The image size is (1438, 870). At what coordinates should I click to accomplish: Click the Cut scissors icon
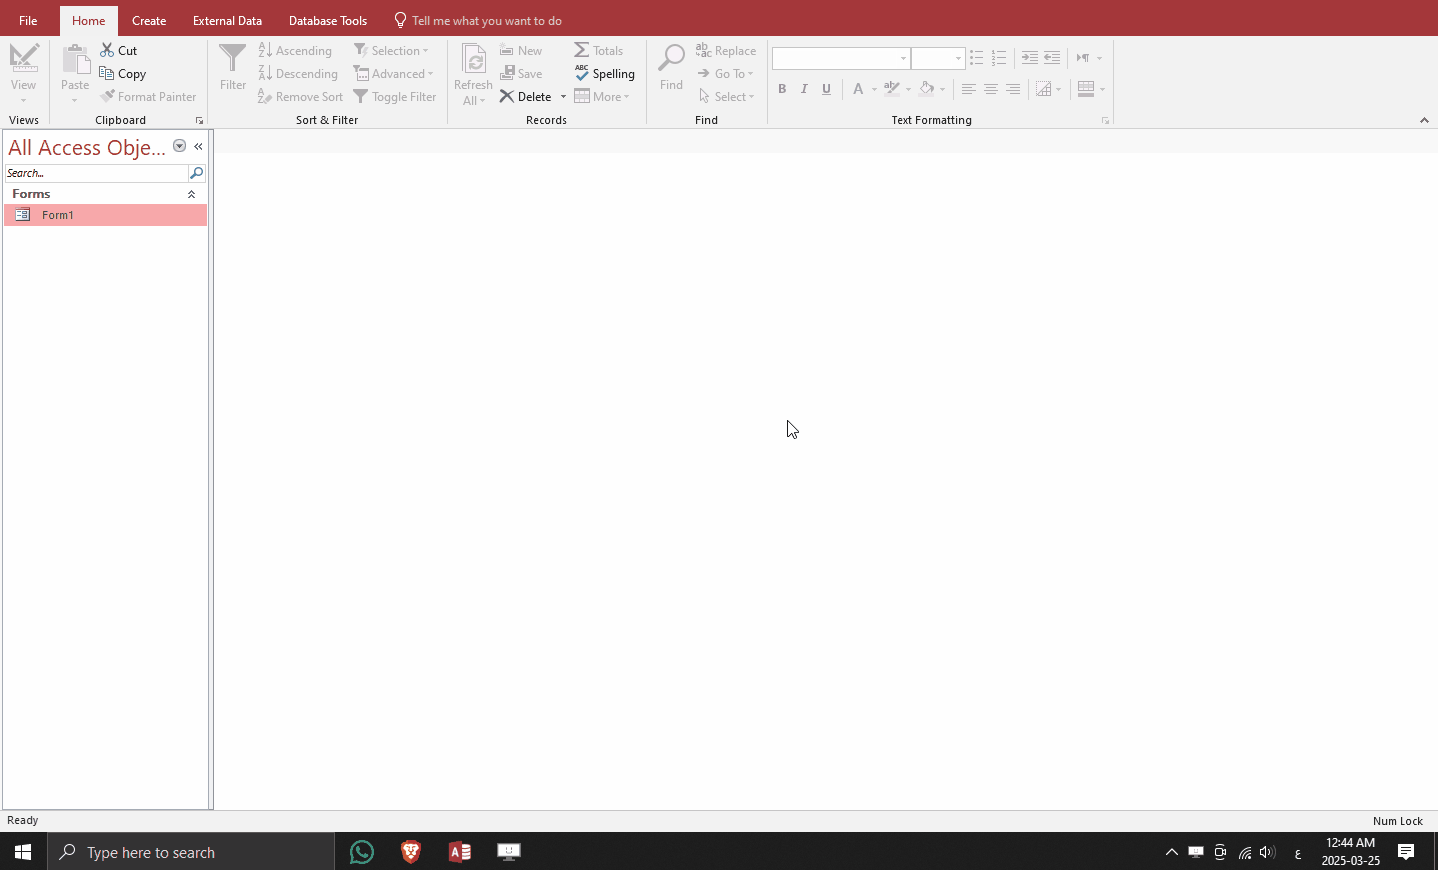coord(107,50)
